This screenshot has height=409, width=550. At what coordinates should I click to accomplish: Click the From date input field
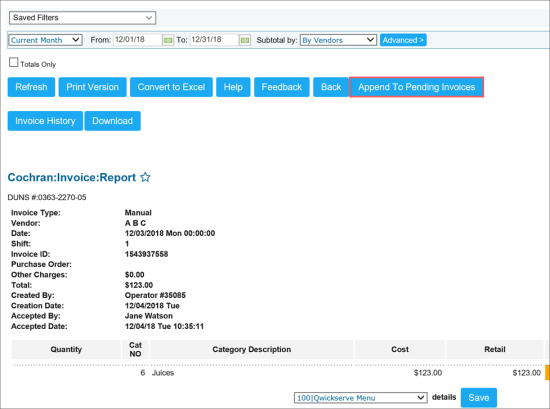138,40
